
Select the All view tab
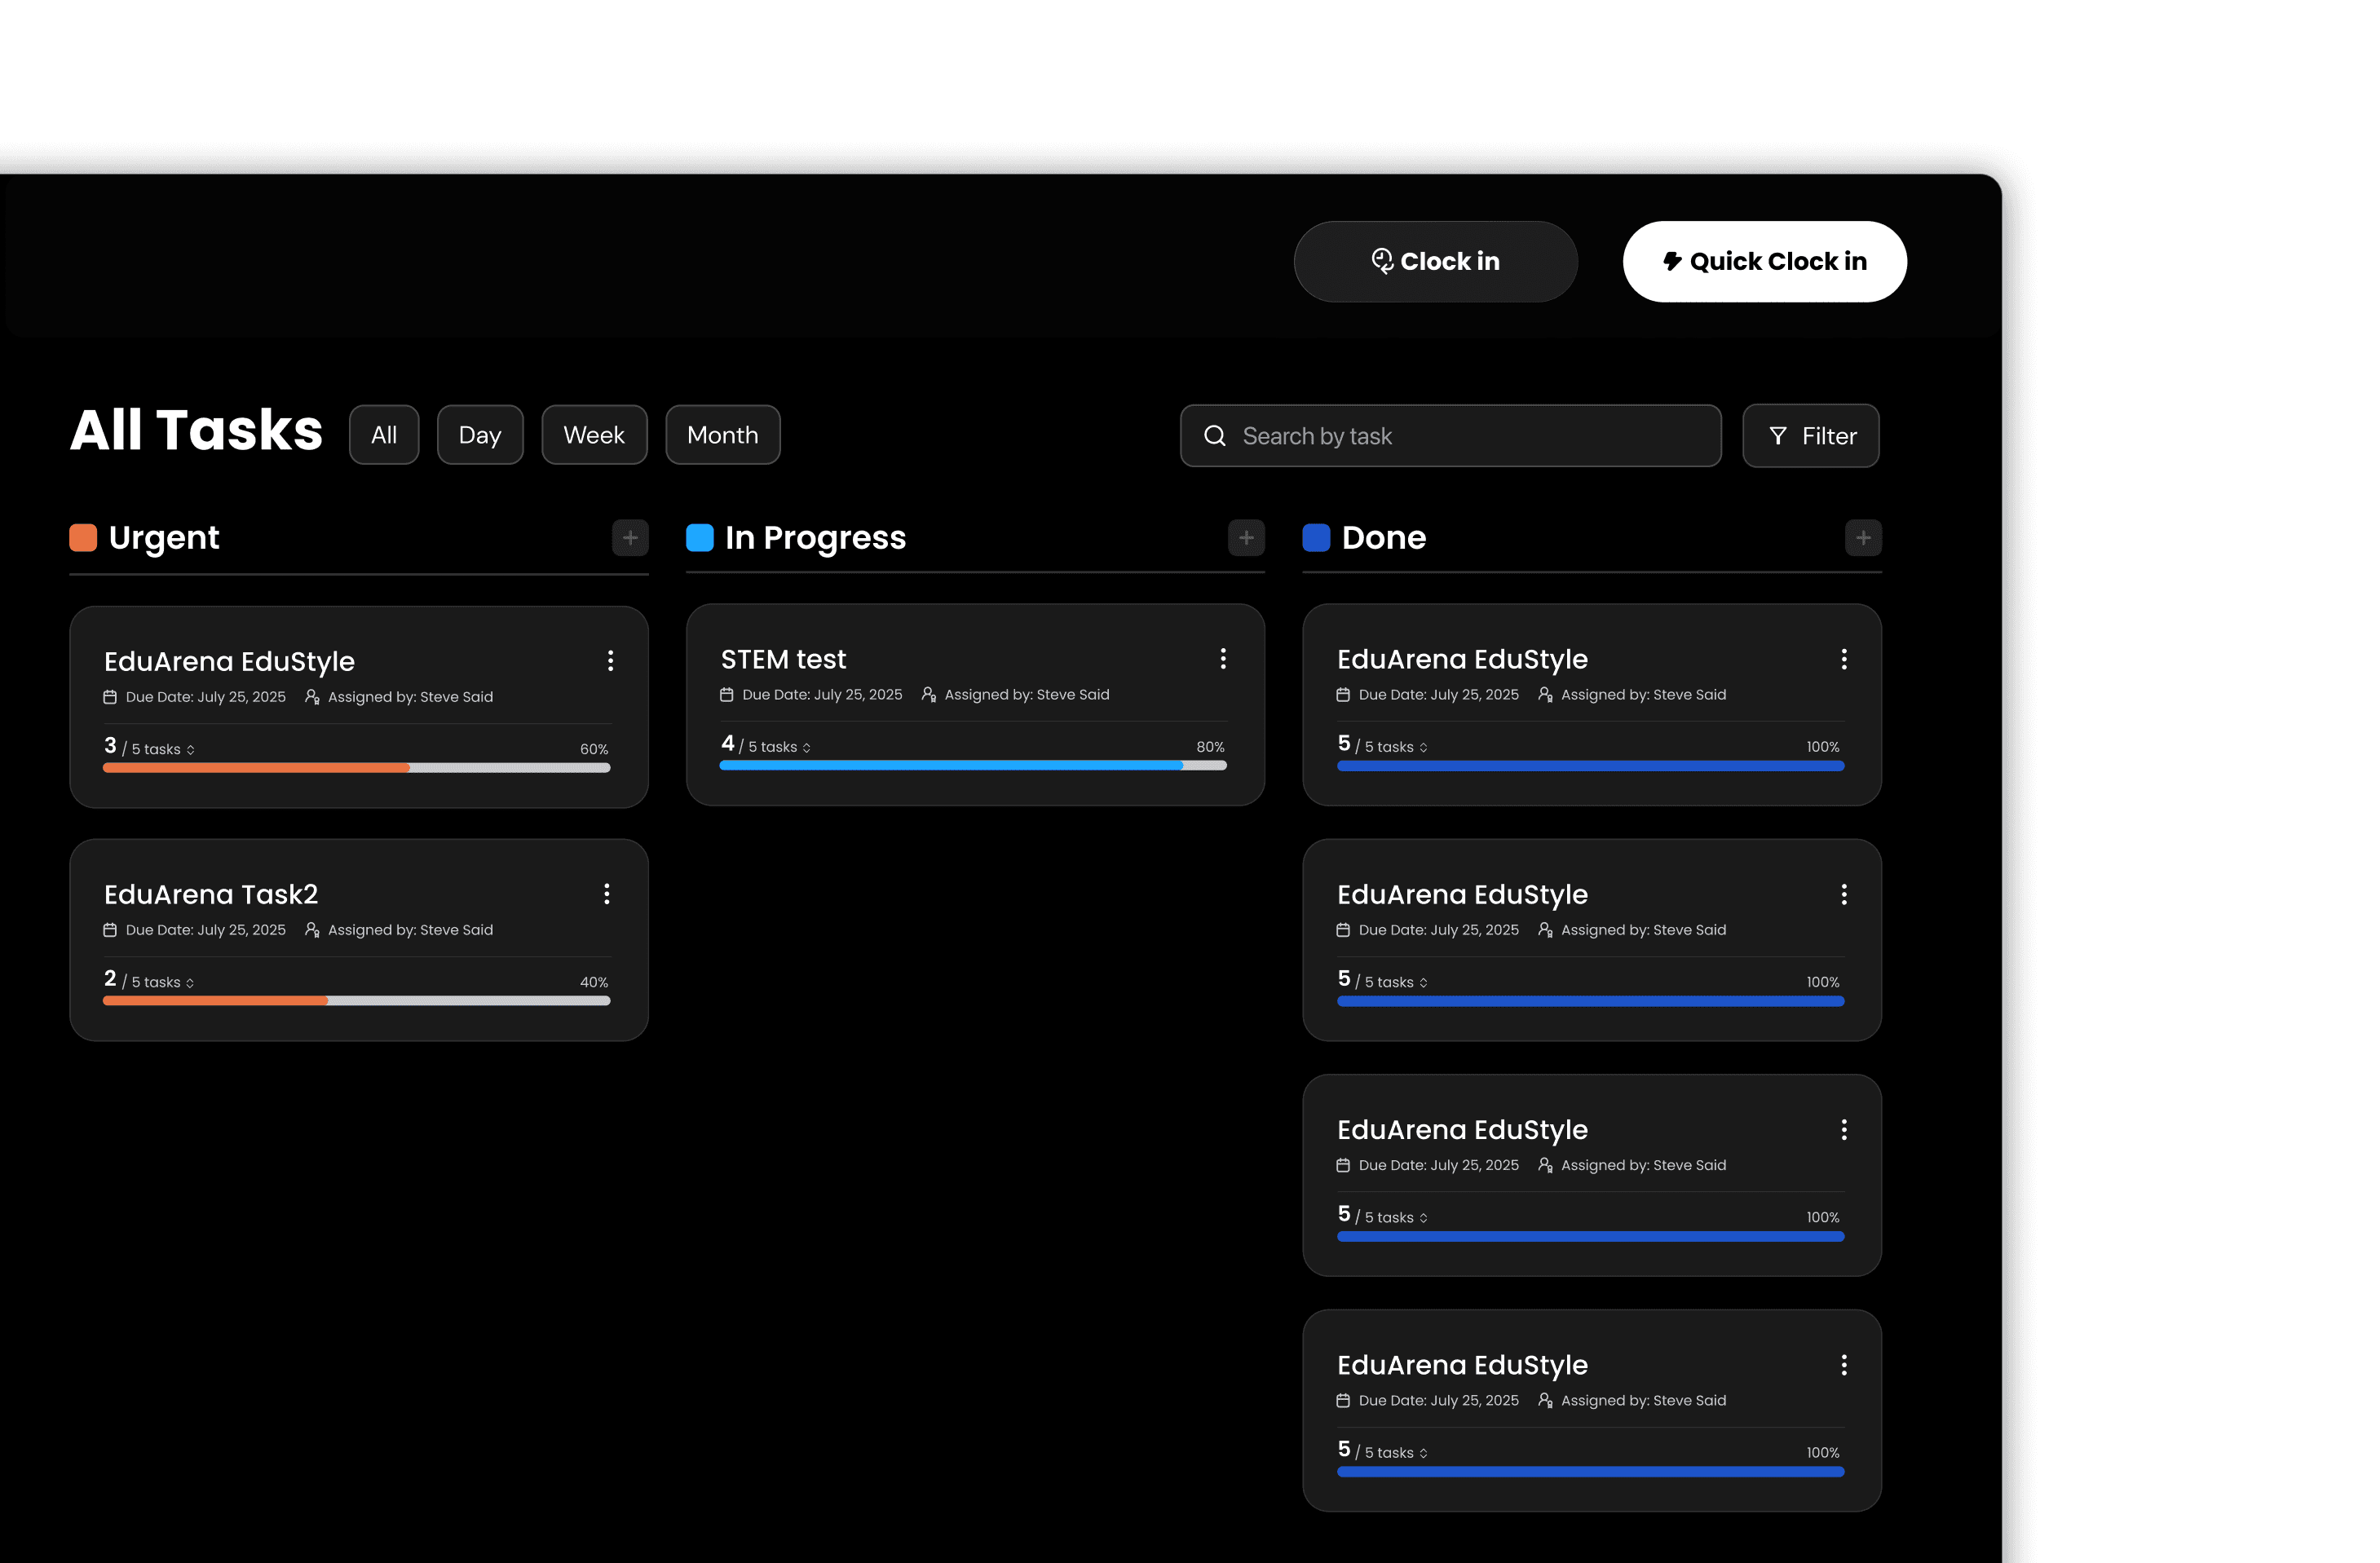(384, 435)
